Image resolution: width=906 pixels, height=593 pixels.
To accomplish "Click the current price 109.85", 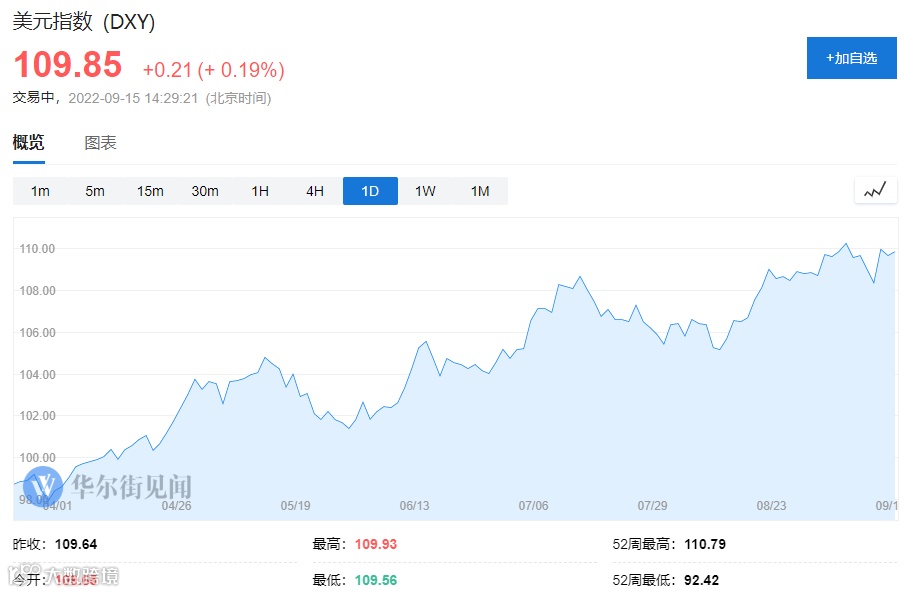I will 68,64.
